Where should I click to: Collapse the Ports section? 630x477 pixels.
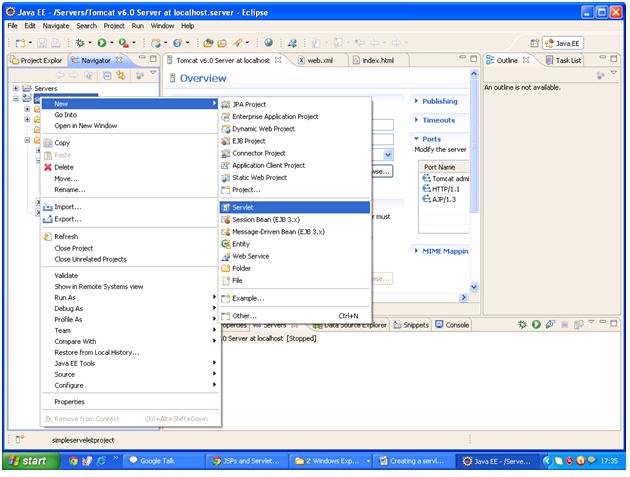tap(416, 139)
